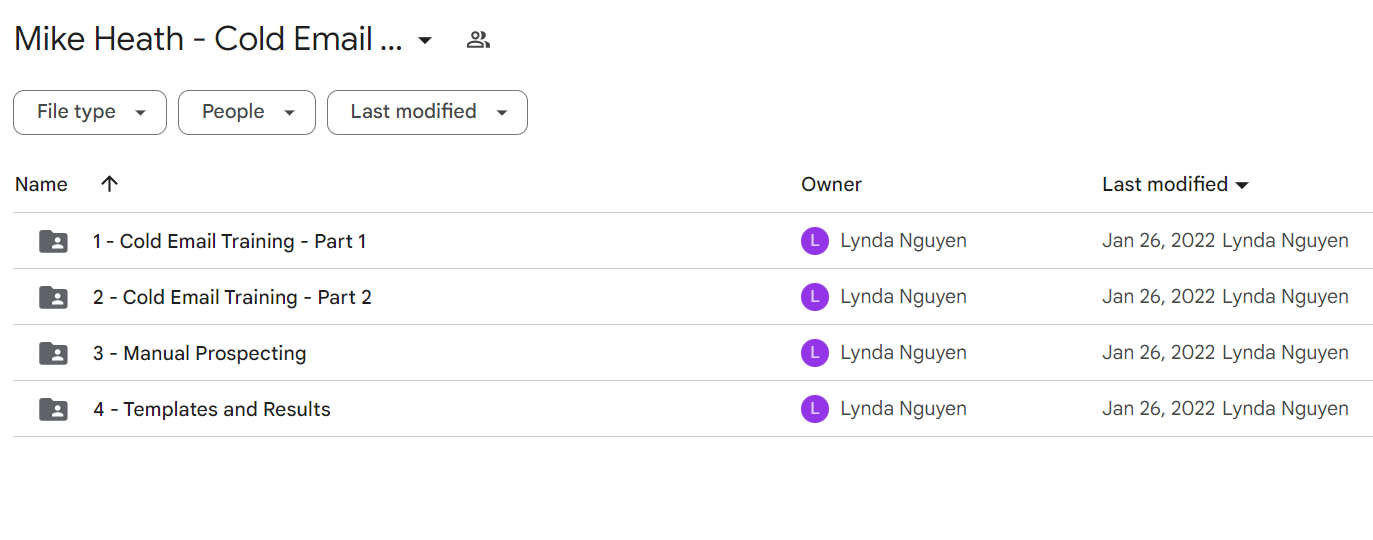Click Lynda Nguyen owner name in Templates row

pyautogui.click(x=903, y=409)
